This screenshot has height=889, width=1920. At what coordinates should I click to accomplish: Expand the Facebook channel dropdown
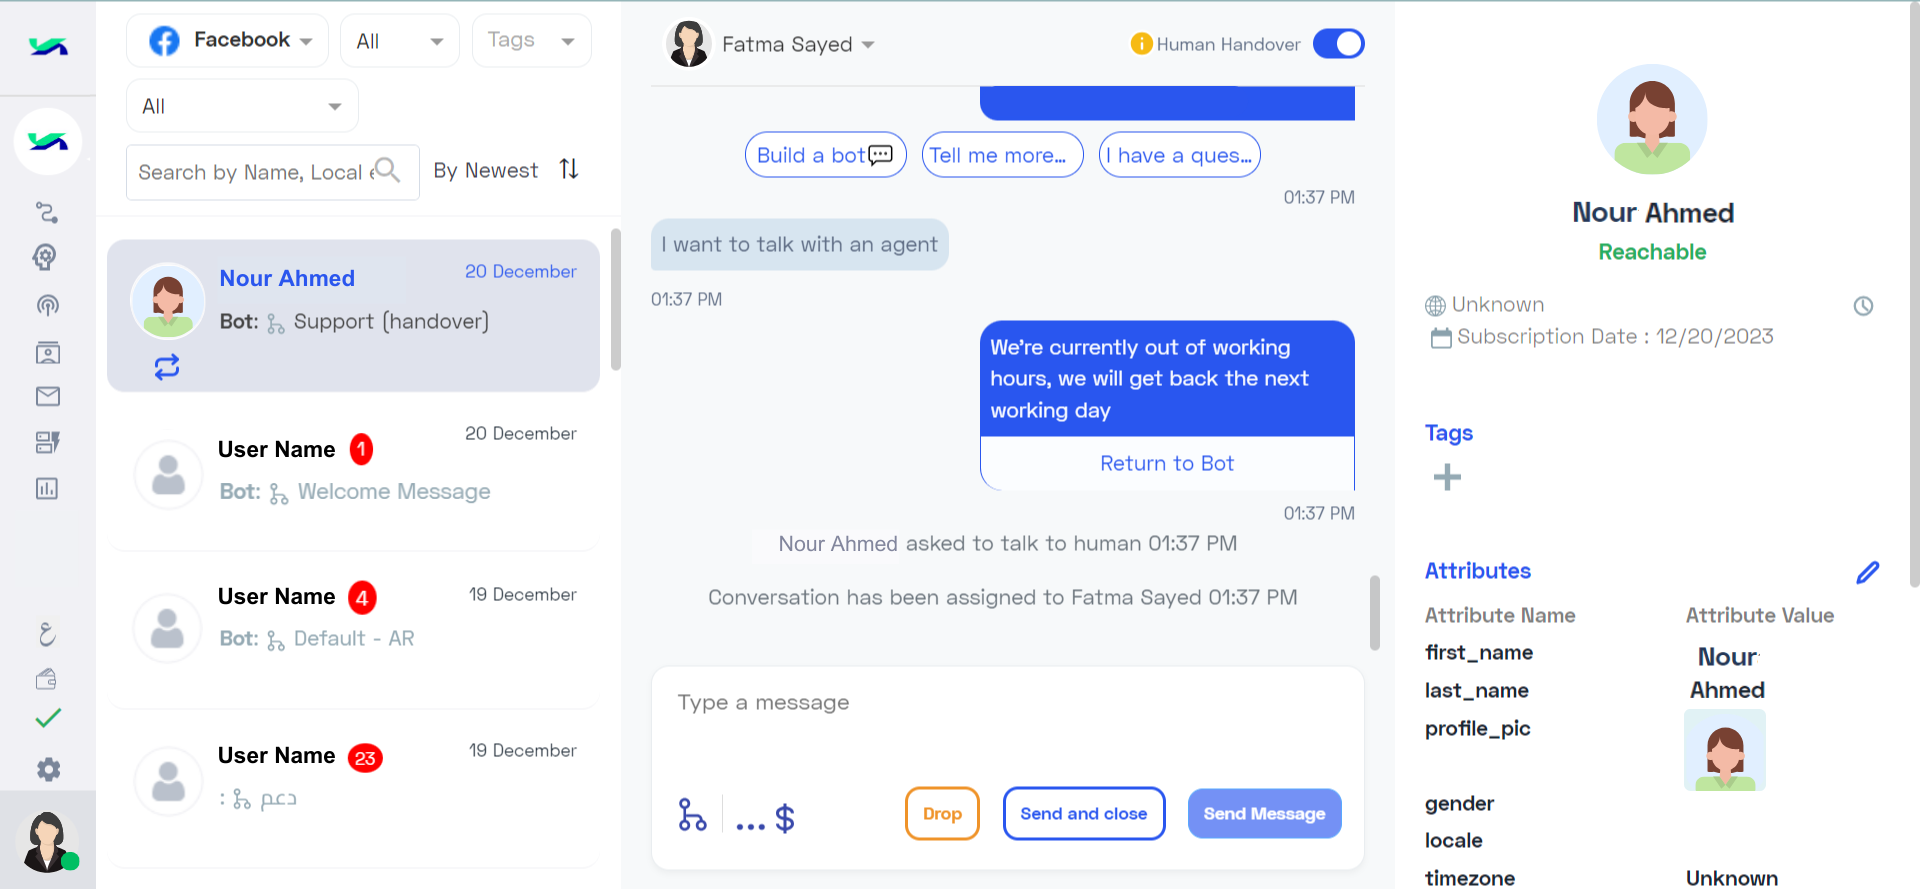227,41
